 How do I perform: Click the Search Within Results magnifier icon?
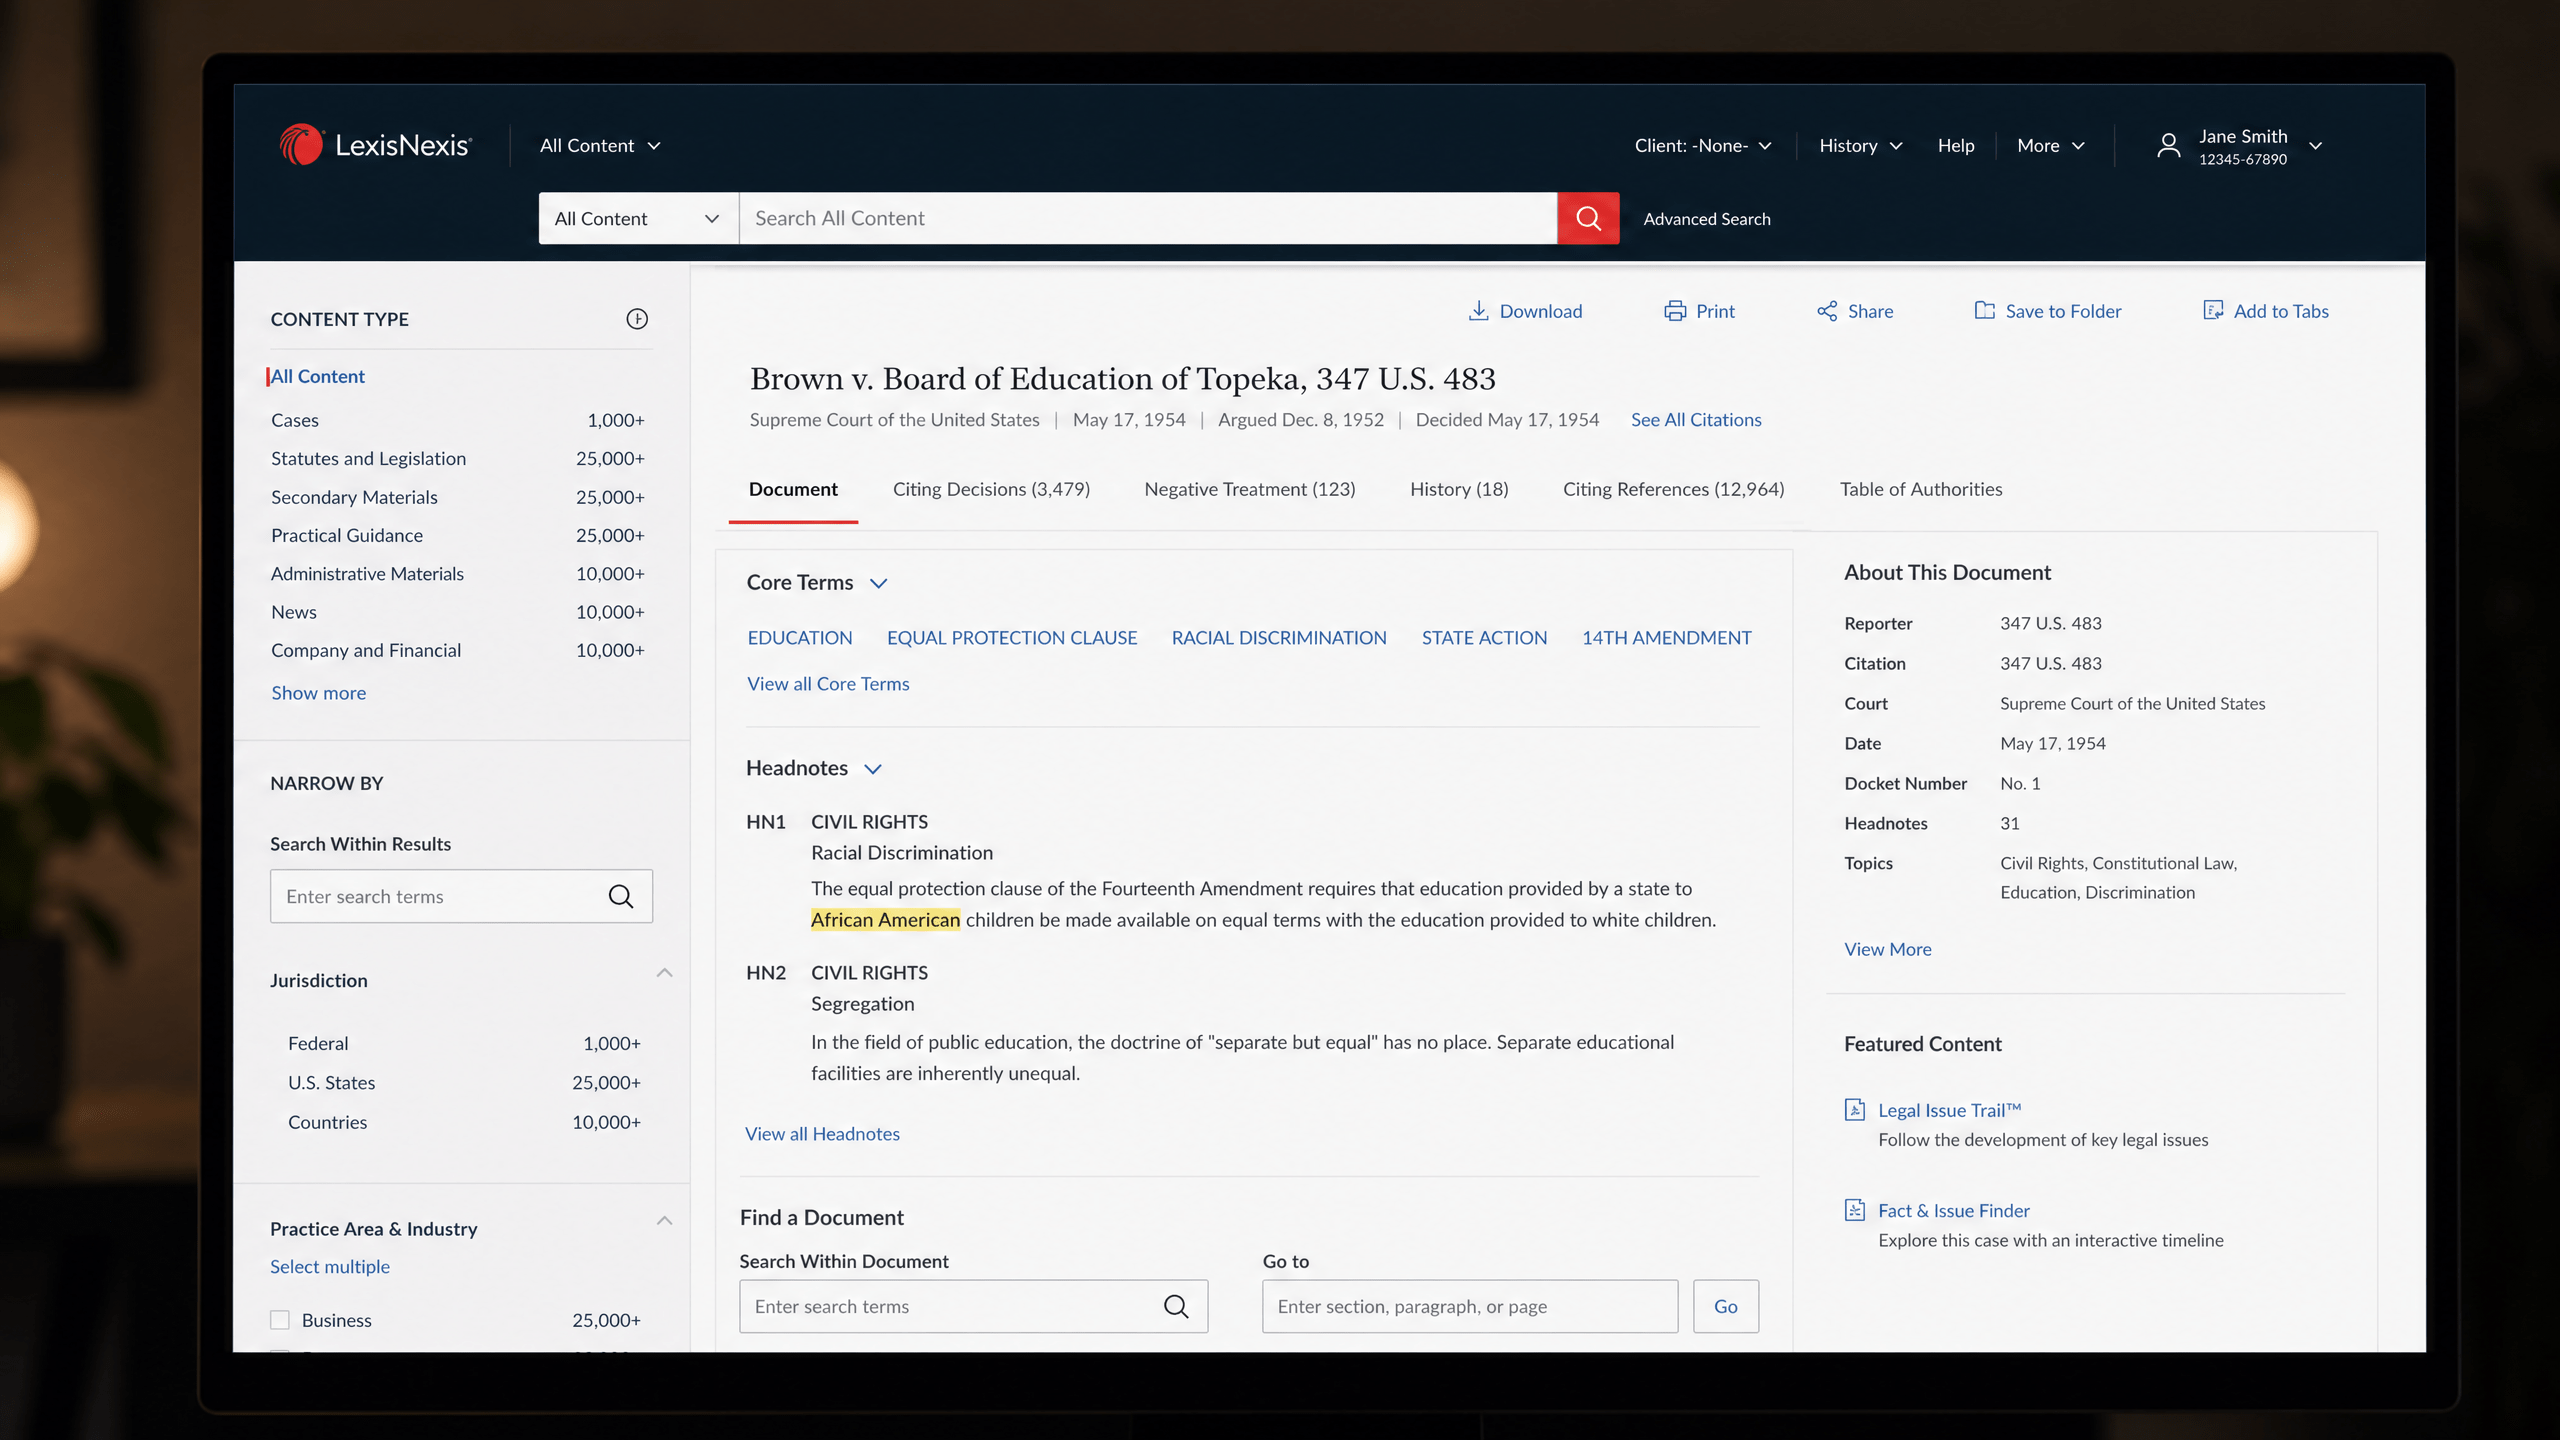click(621, 896)
